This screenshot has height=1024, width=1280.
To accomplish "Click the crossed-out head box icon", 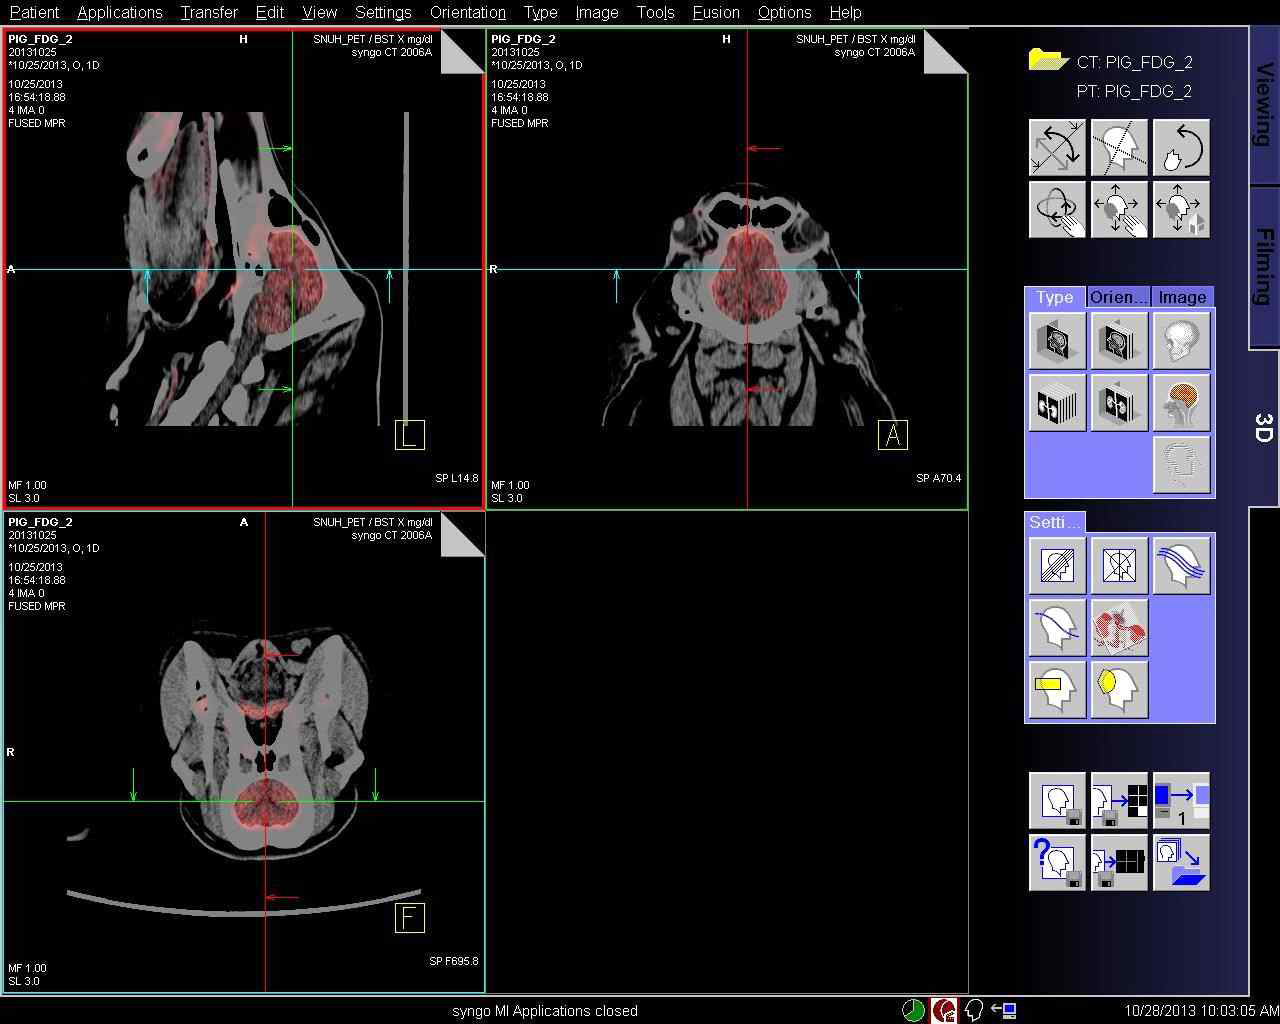I will pos(1119,566).
